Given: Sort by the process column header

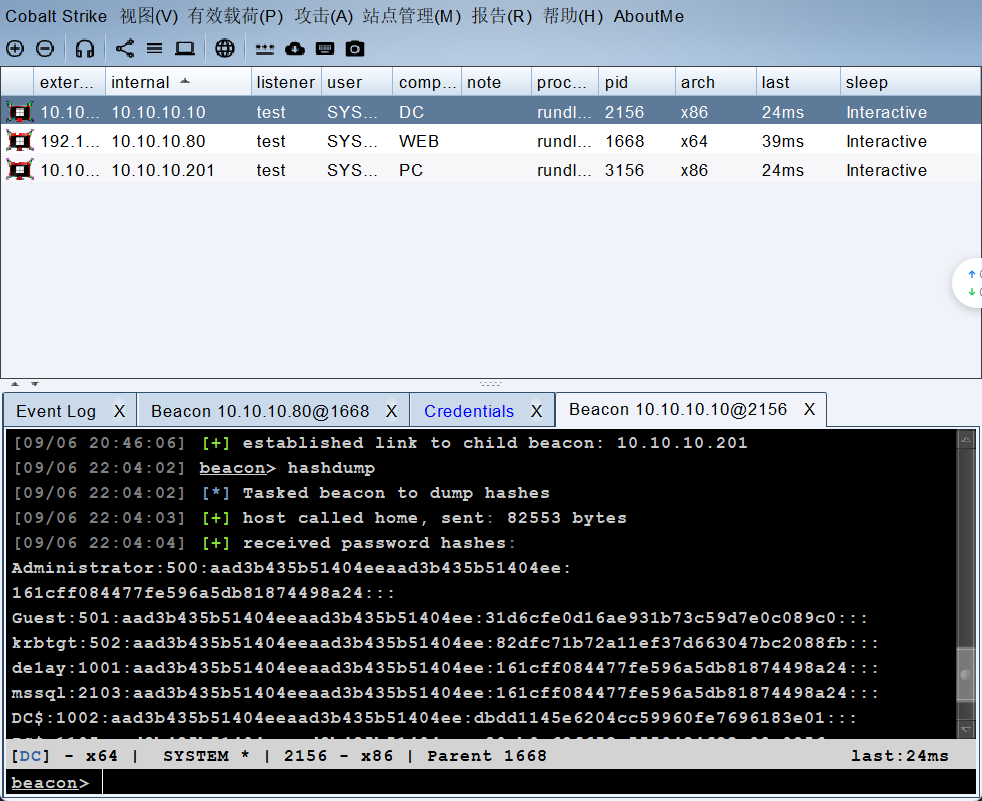Looking at the screenshot, I should pos(565,82).
